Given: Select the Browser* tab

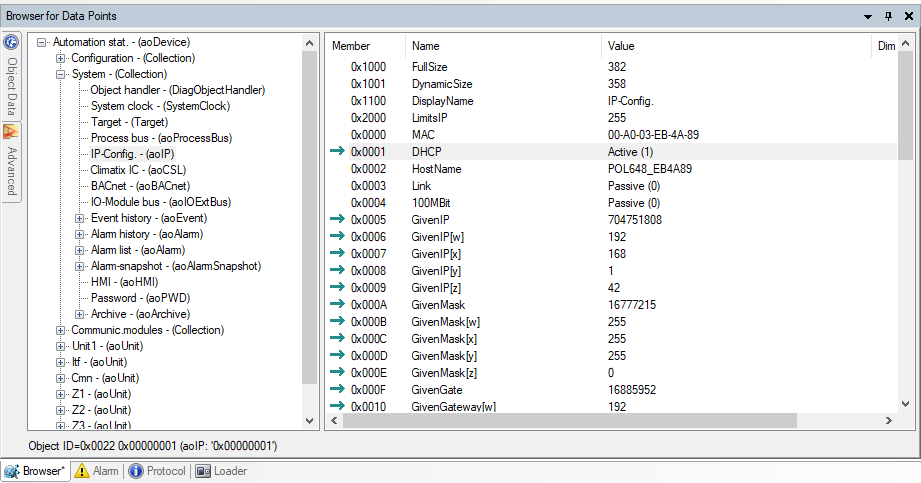Looking at the screenshot, I should [x=35, y=471].
